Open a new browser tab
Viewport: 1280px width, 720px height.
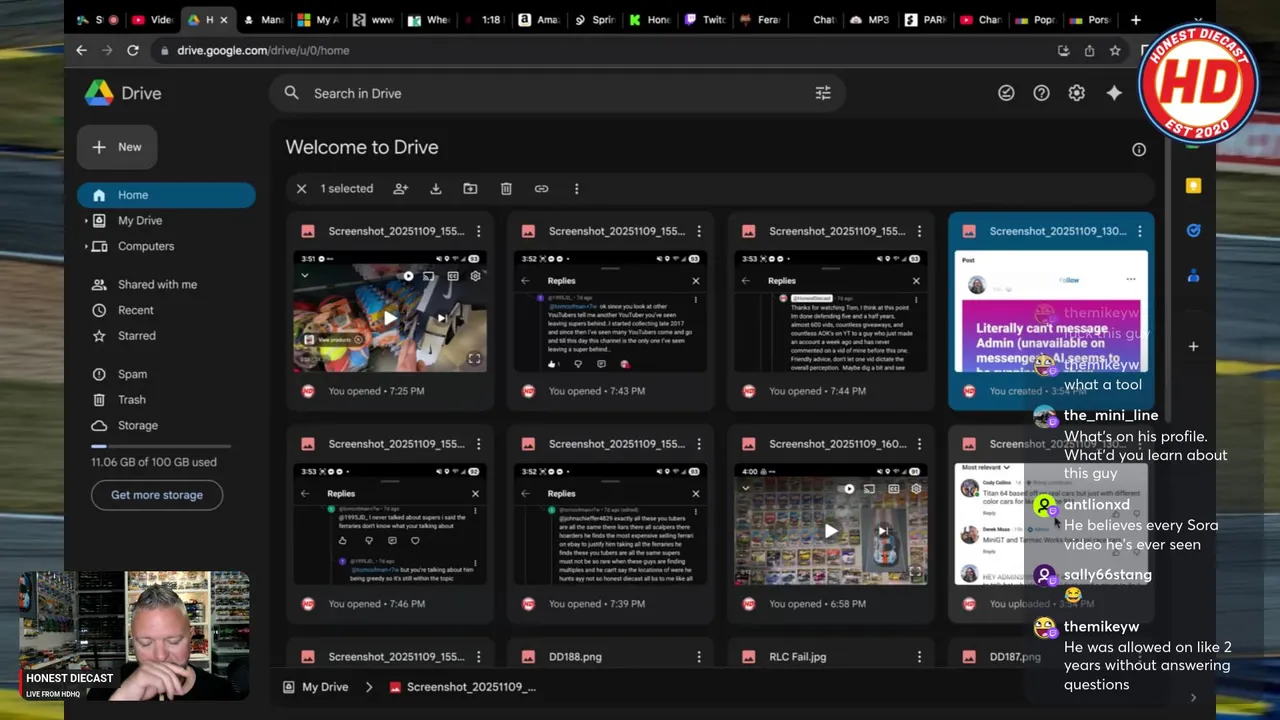click(x=1135, y=19)
